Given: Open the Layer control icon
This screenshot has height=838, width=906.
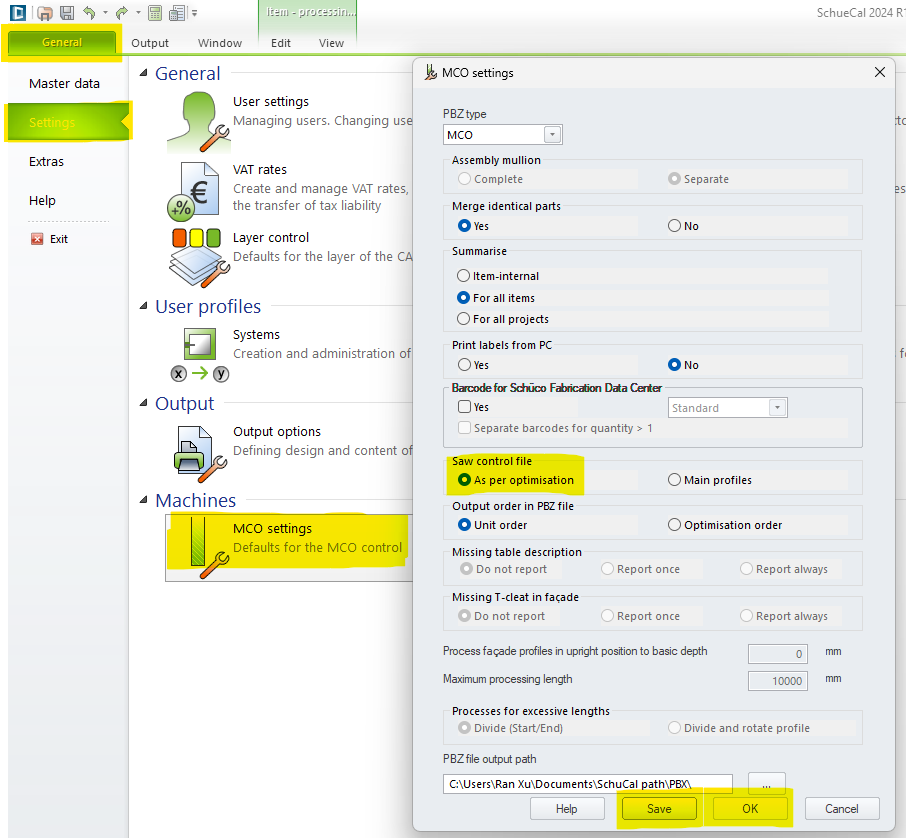Looking at the screenshot, I should [x=197, y=256].
